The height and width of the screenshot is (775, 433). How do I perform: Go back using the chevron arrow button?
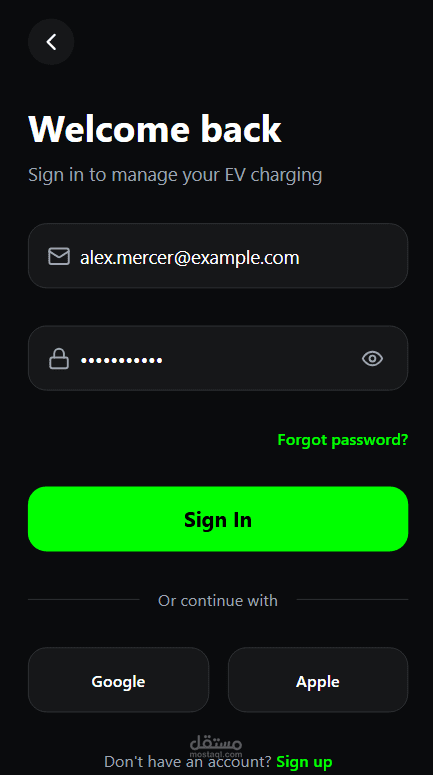[51, 42]
